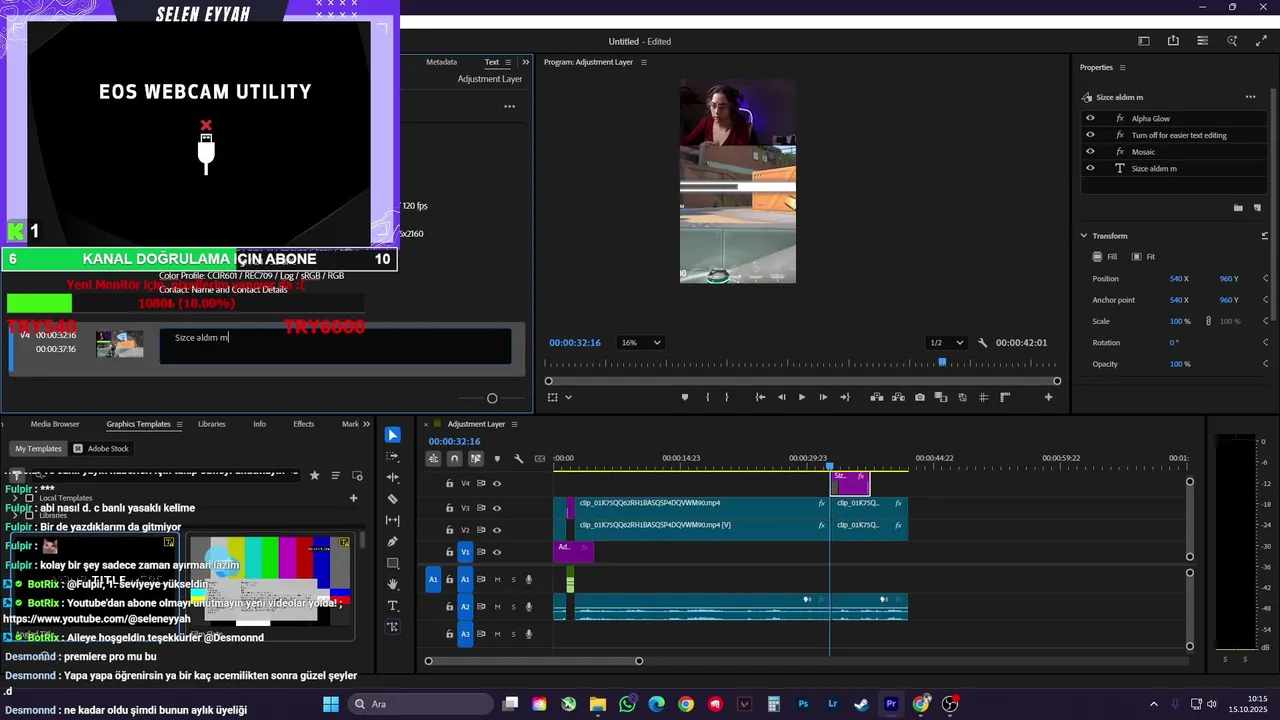
Task: Open the 16% zoom level dropdown
Action: tap(641, 343)
